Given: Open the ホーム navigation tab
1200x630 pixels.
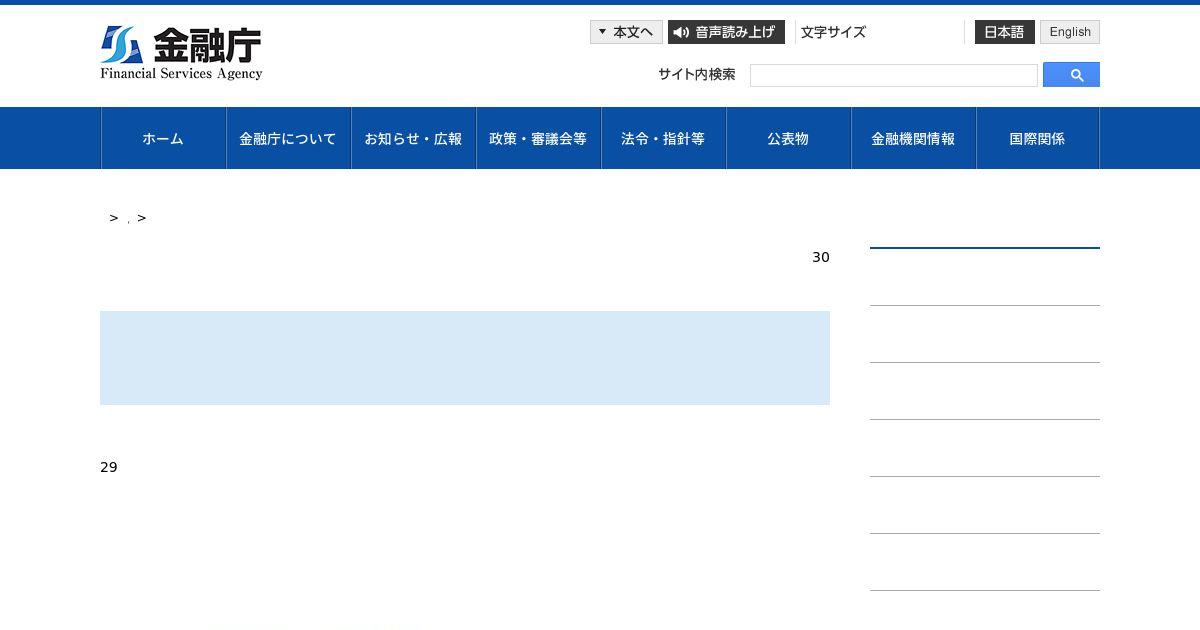Looking at the screenshot, I should pyautogui.click(x=163, y=138).
